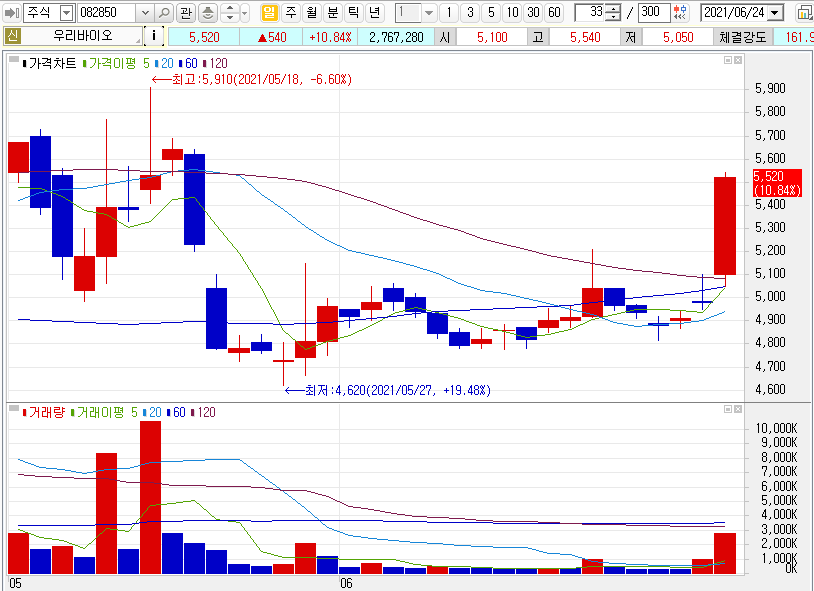Click the volume MA 20 legend entry
Image resolution: width=814 pixels, height=591 pixels.
tap(152, 412)
